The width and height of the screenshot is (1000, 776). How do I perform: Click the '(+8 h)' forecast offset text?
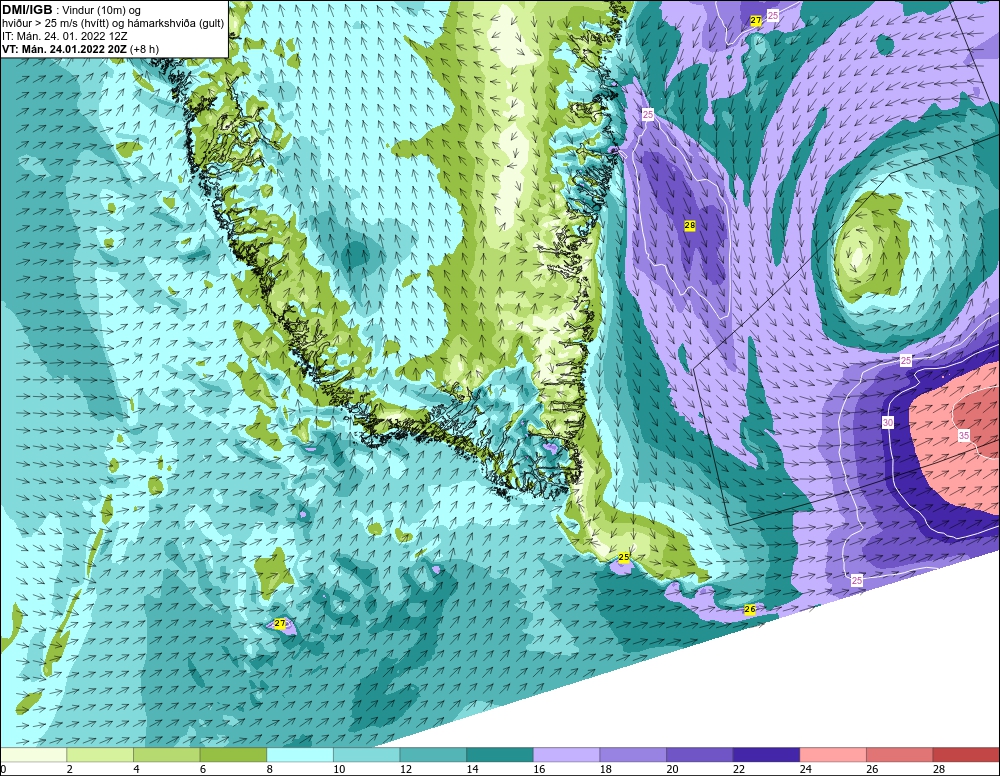[x=145, y=49]
